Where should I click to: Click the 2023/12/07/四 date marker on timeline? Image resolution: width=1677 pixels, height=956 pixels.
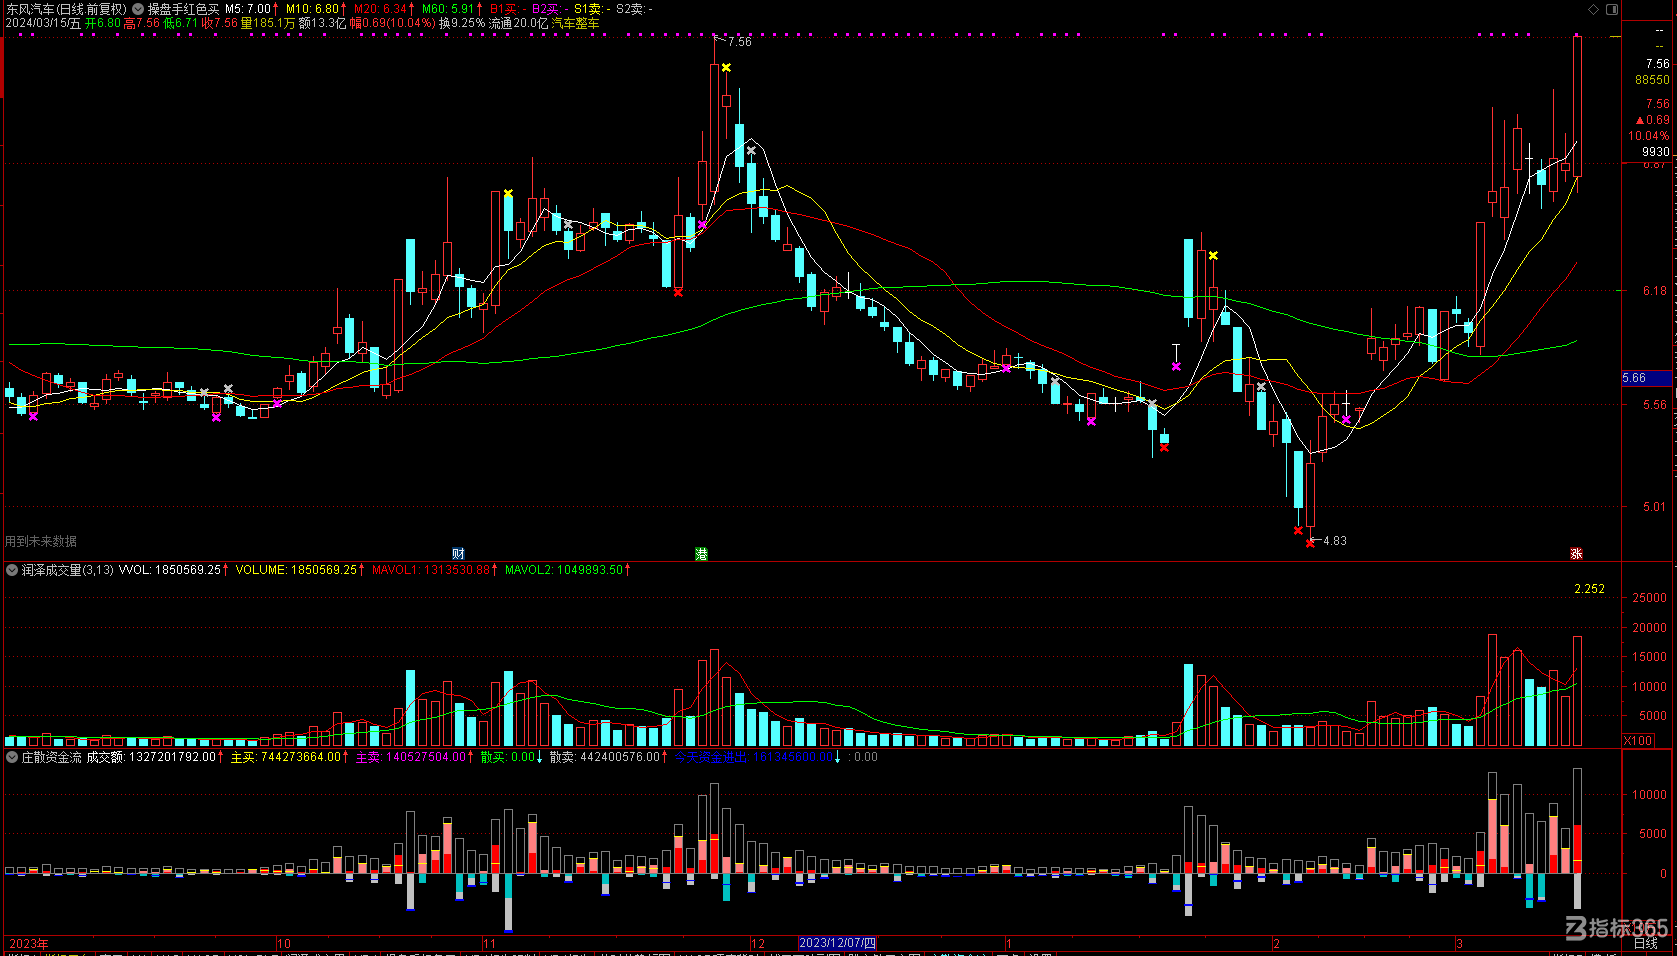[838, 943]
